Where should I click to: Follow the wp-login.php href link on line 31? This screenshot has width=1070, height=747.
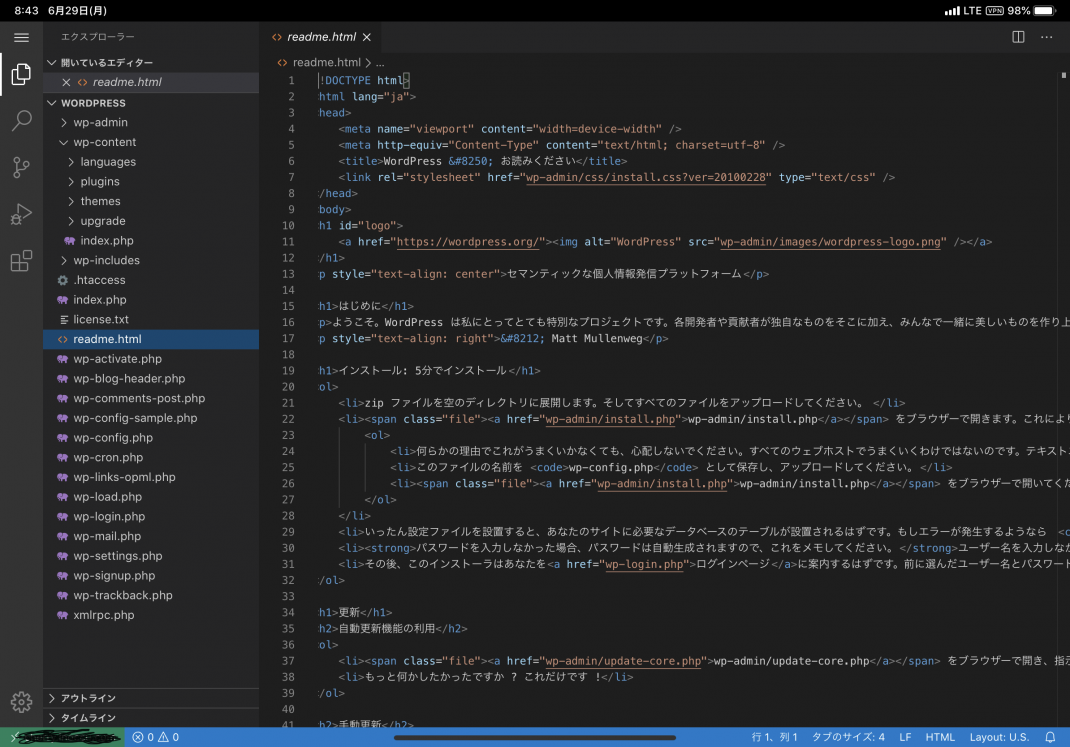tap(644, 564)
